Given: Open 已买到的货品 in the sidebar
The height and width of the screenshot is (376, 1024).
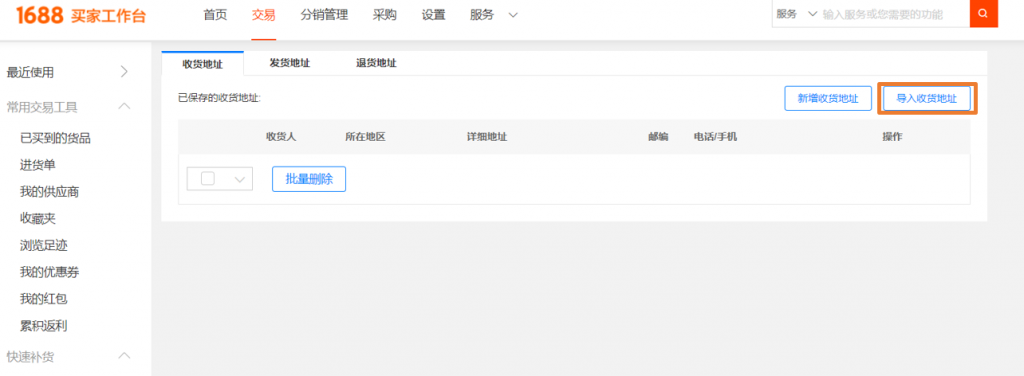Looking at the screenshot, I should (x=56, y=138).
